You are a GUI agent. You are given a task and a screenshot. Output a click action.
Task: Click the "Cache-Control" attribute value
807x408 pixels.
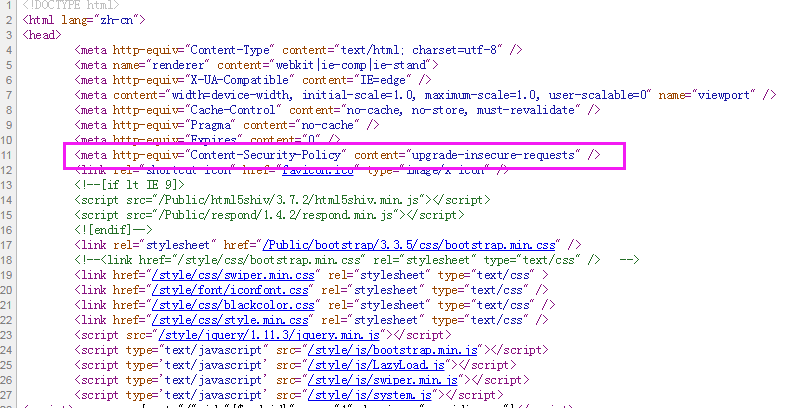233,110
